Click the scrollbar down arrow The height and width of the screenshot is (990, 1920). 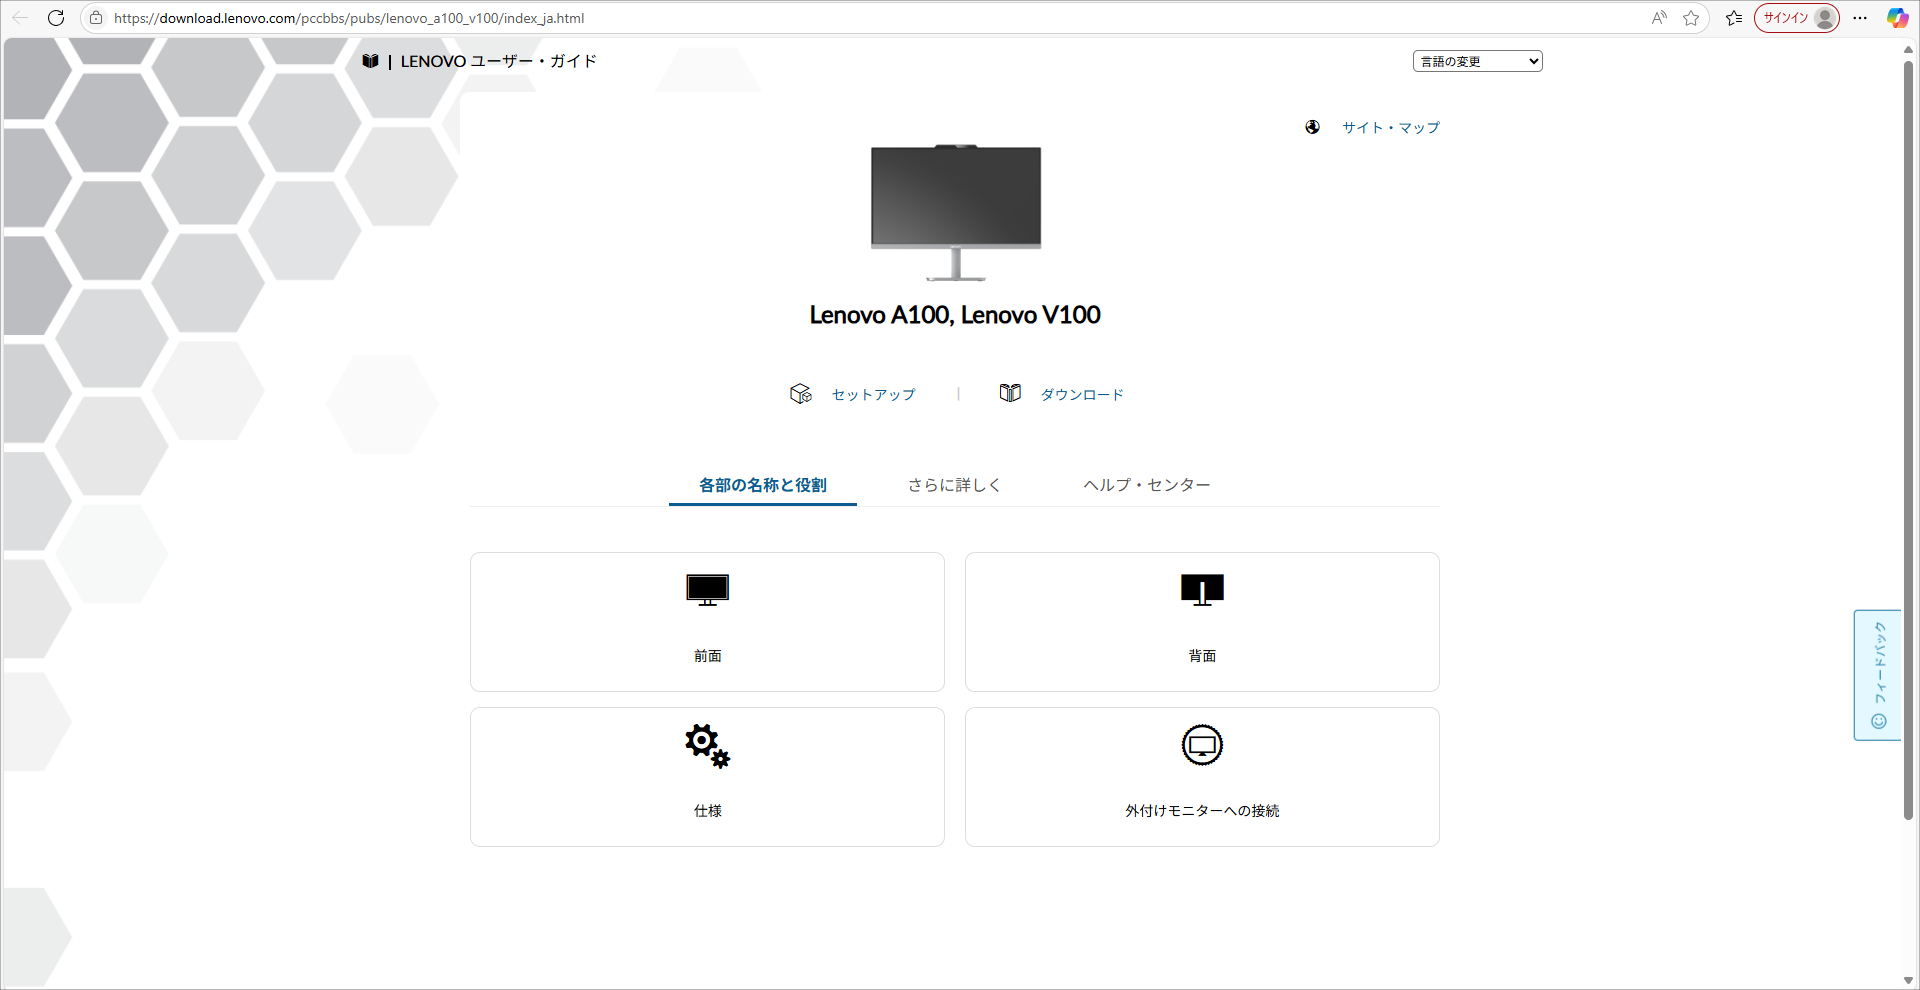tap(1910, 980)
